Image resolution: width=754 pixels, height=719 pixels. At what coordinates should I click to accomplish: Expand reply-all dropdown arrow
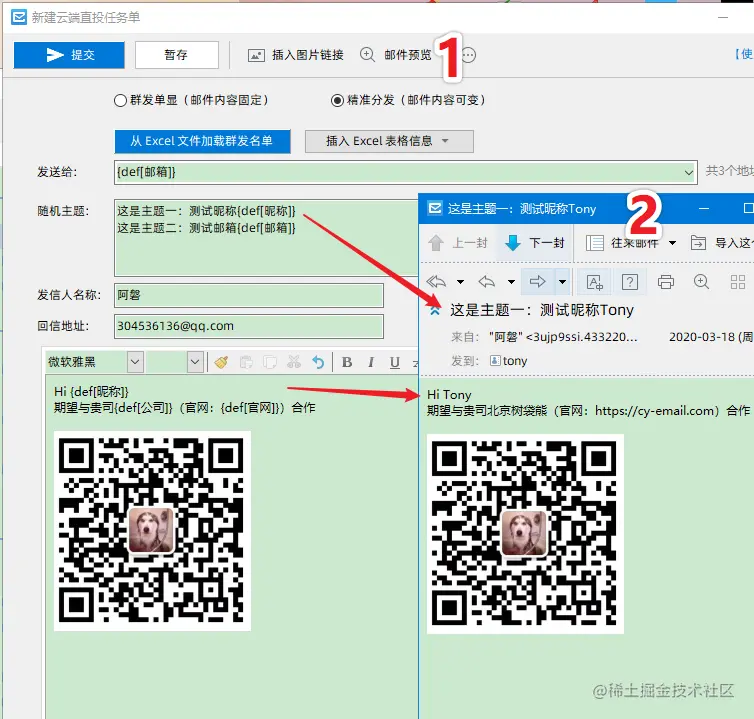(x=460, y=282)
